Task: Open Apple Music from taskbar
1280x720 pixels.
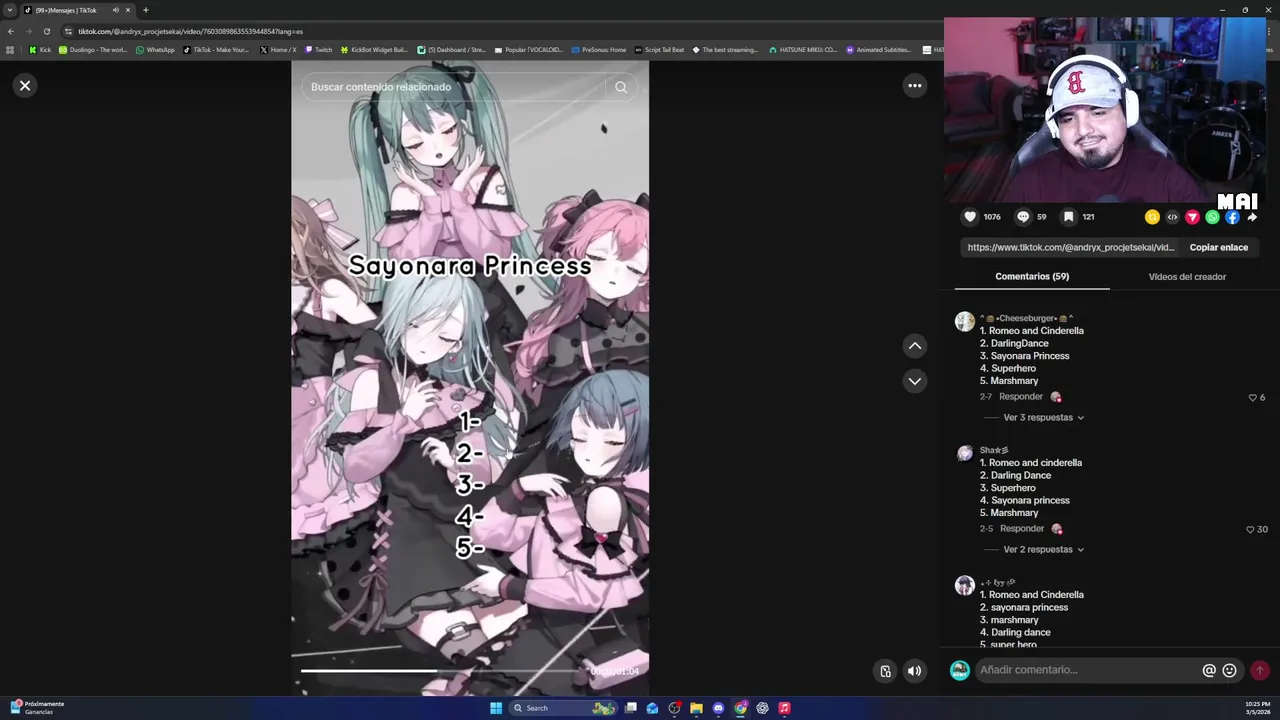Action: click(784, 708)
